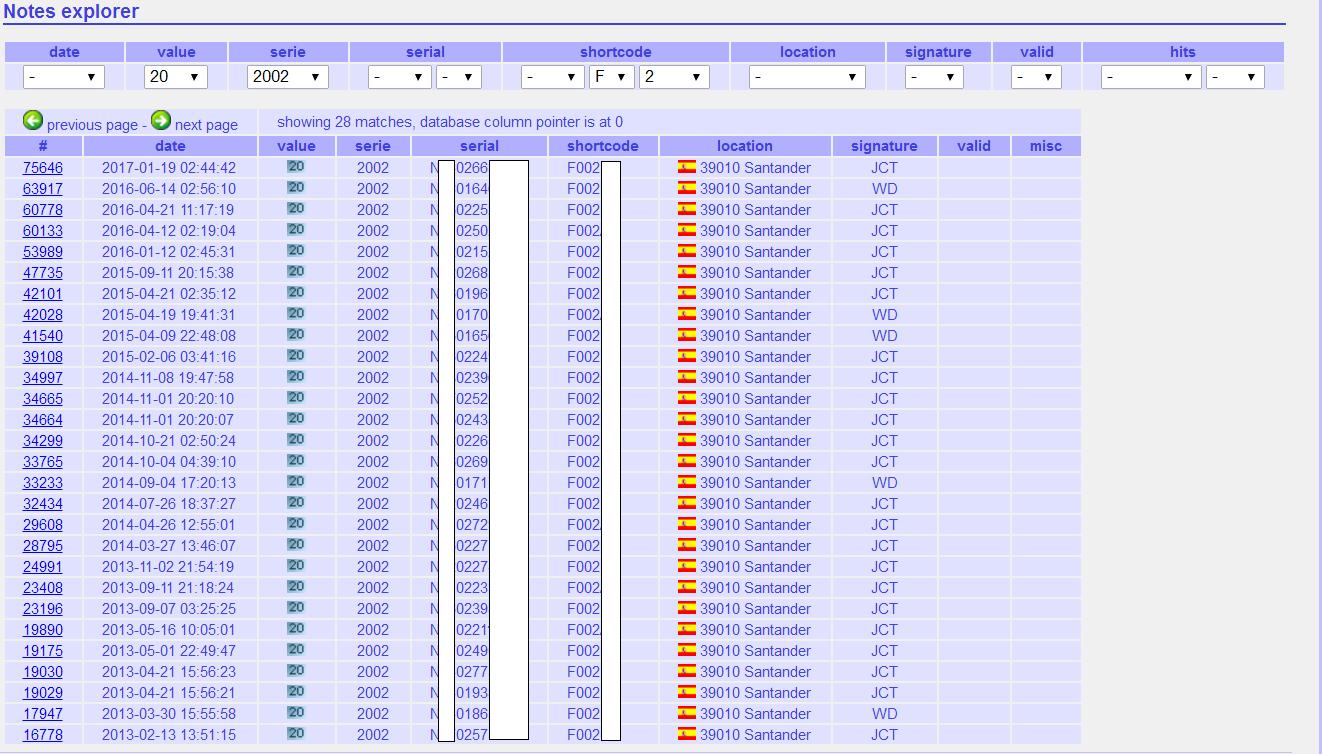Open note entry number 41540
The height and width of the screenshot is (754, 1322).
click(43, 336)
